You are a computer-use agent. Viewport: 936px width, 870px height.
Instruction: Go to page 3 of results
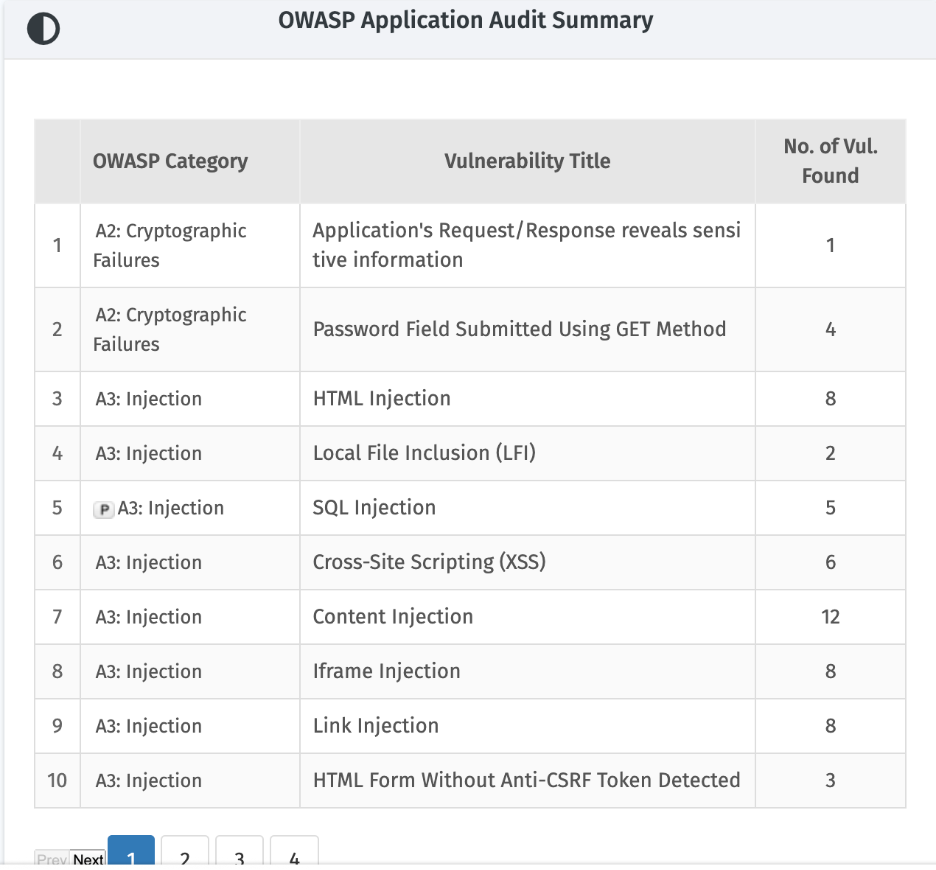pos(239,851)
